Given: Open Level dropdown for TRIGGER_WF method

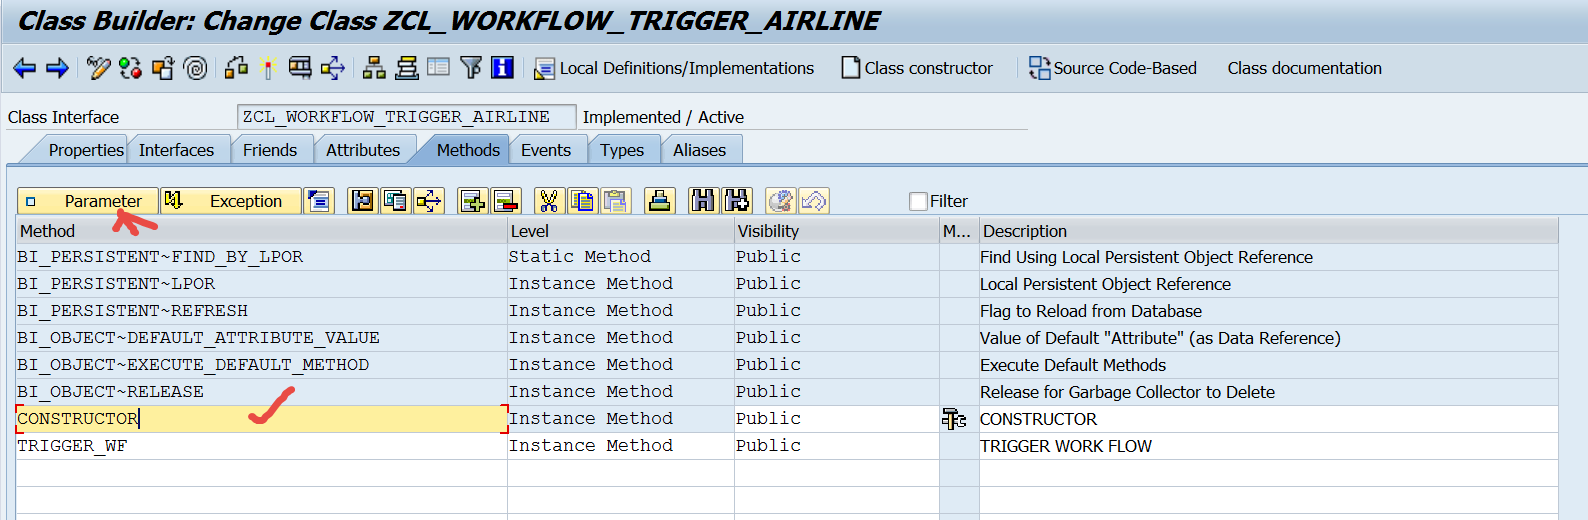Looking at the screenshot, I should [x=620, y=446].
